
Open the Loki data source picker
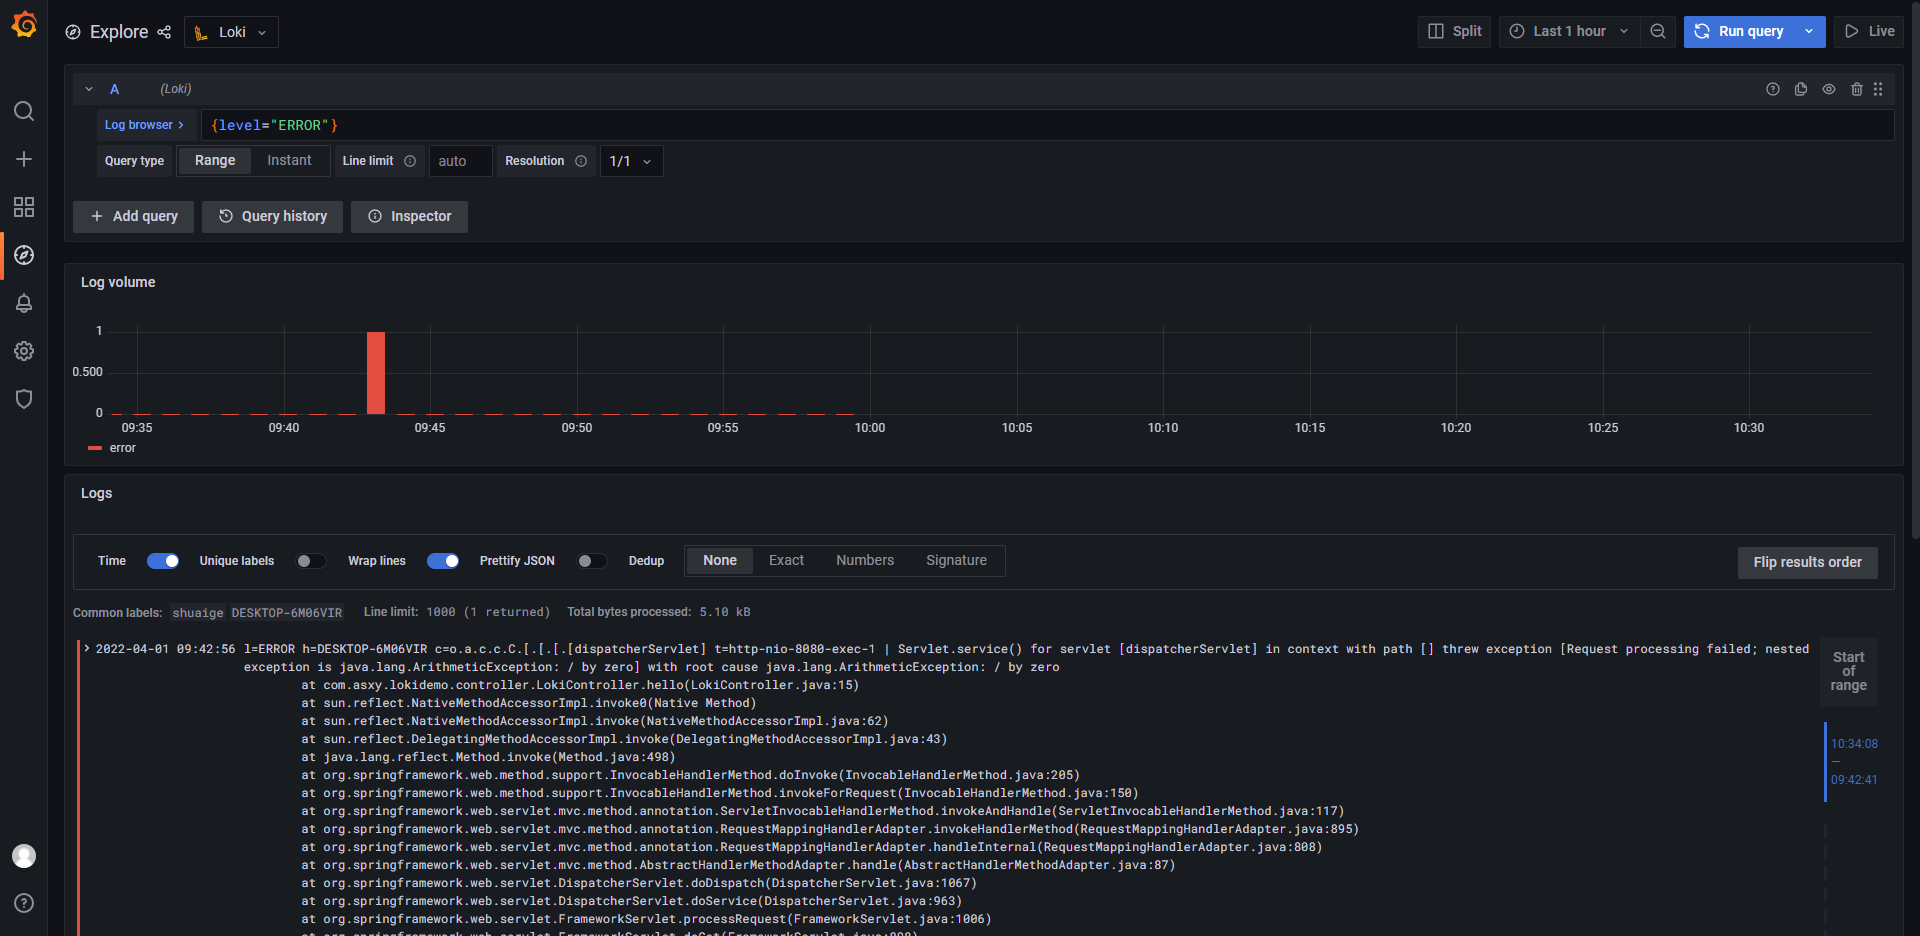[231, 31]
